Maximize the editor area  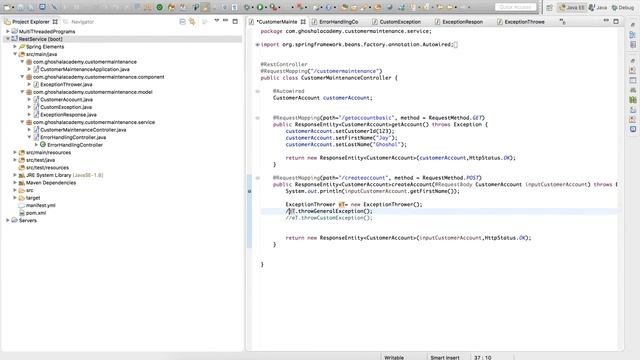pos(616,21)
